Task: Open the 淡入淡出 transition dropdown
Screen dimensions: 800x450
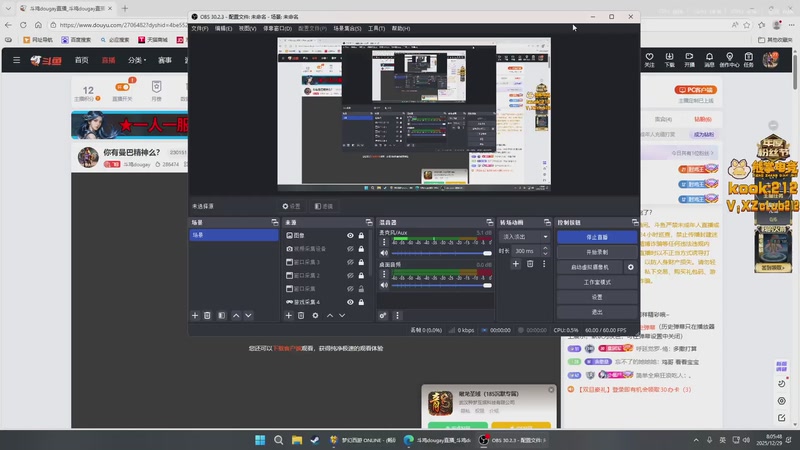Action: [x=524, y=237]
